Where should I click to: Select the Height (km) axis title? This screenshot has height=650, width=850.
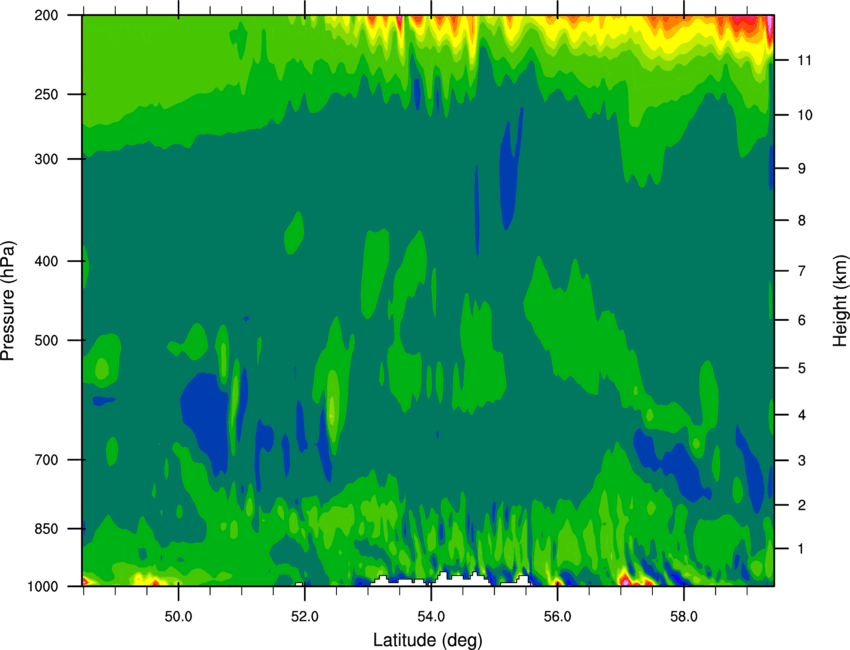click(x=840, y=300)
